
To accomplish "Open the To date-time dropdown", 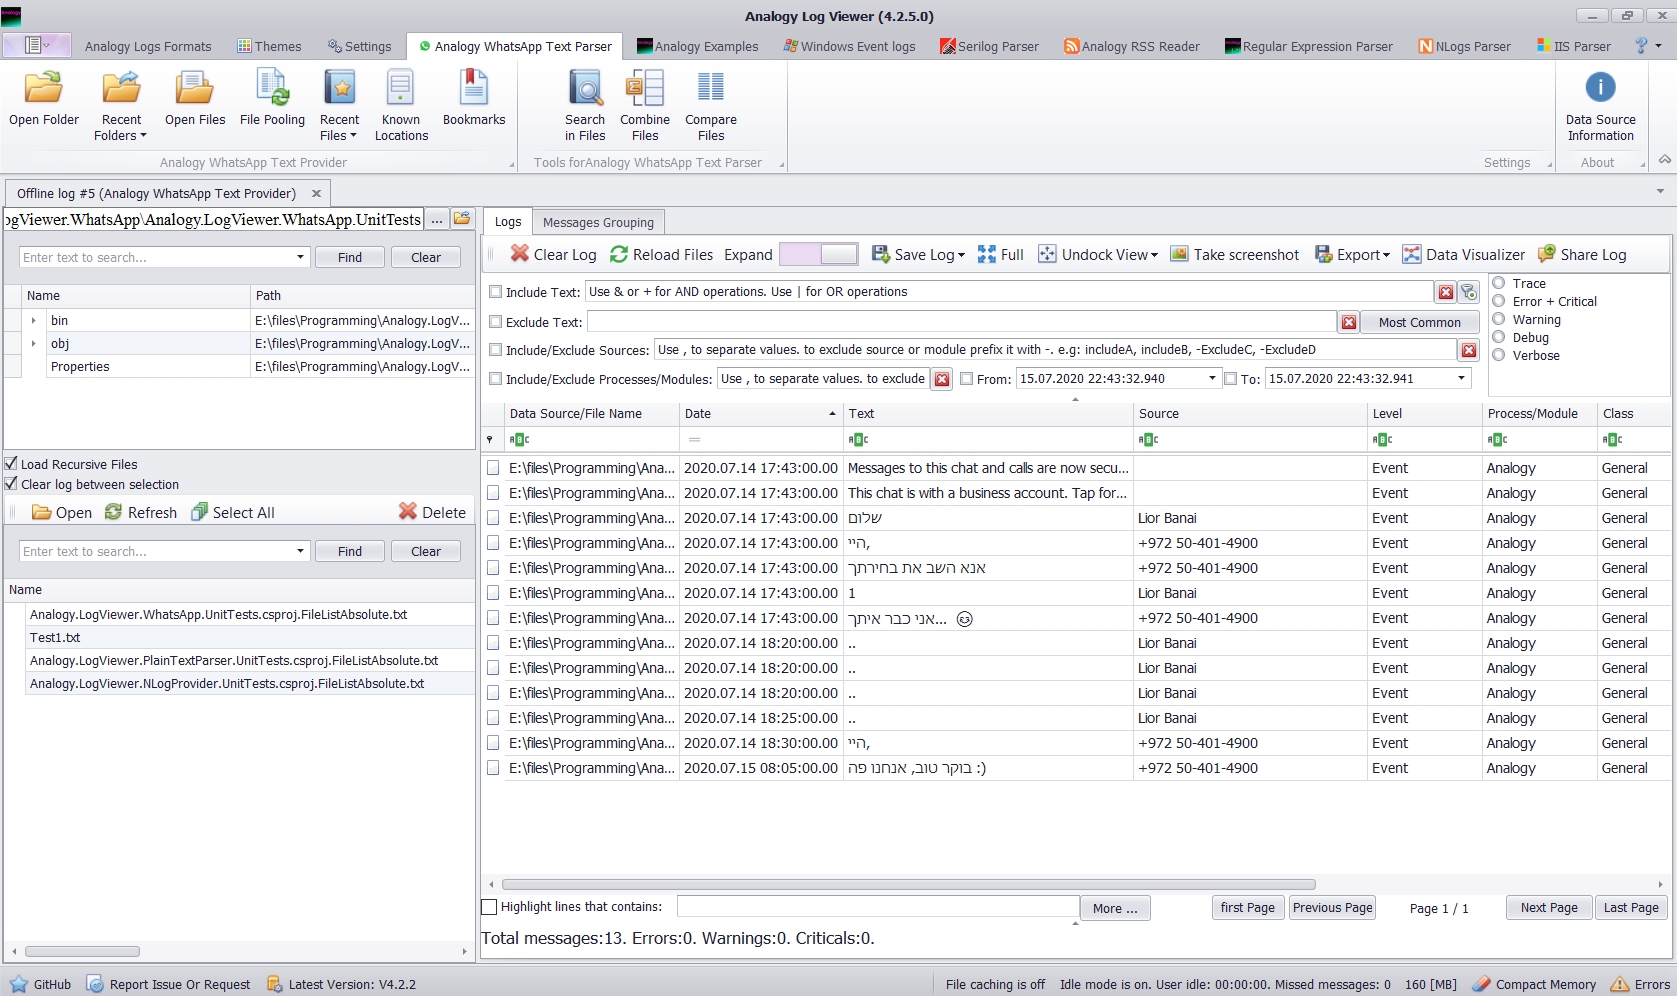I will coord(1461,378).
